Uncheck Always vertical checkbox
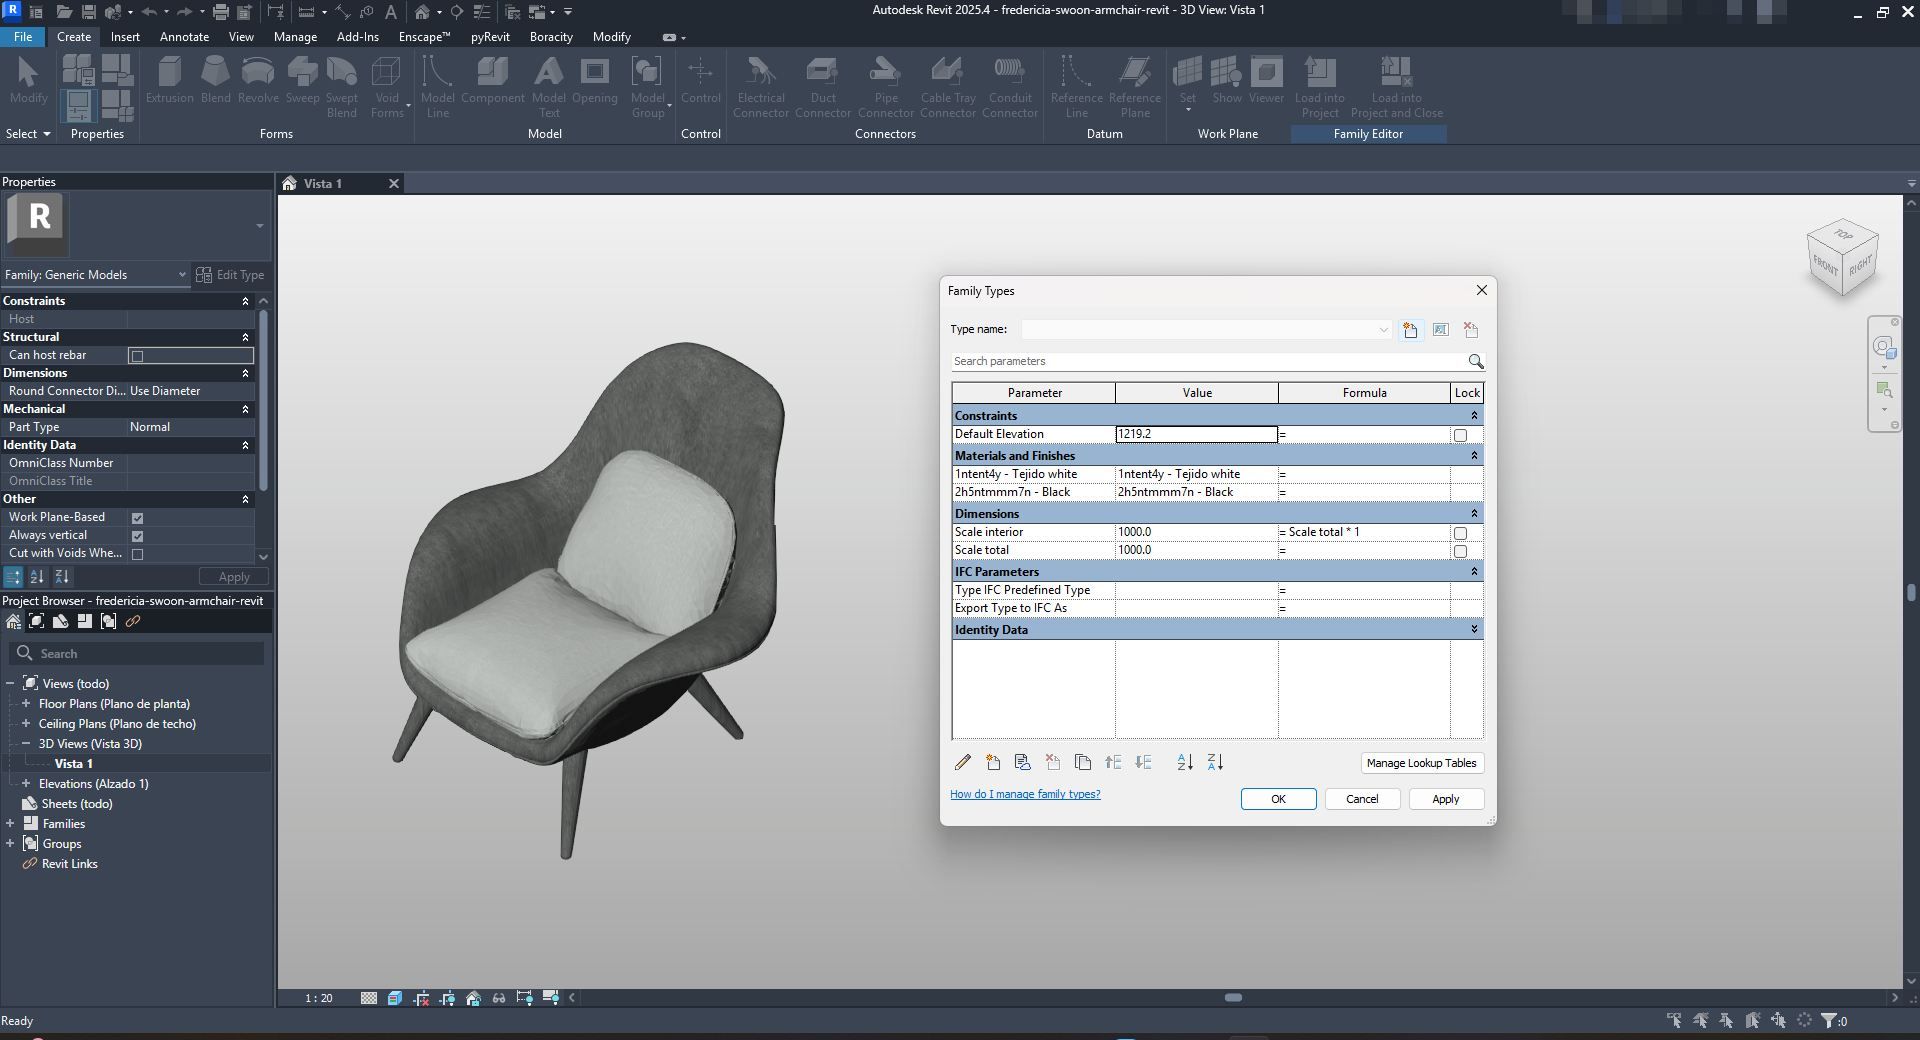The width and height of the screenshot is (1920, 1040). pos(138,536)
